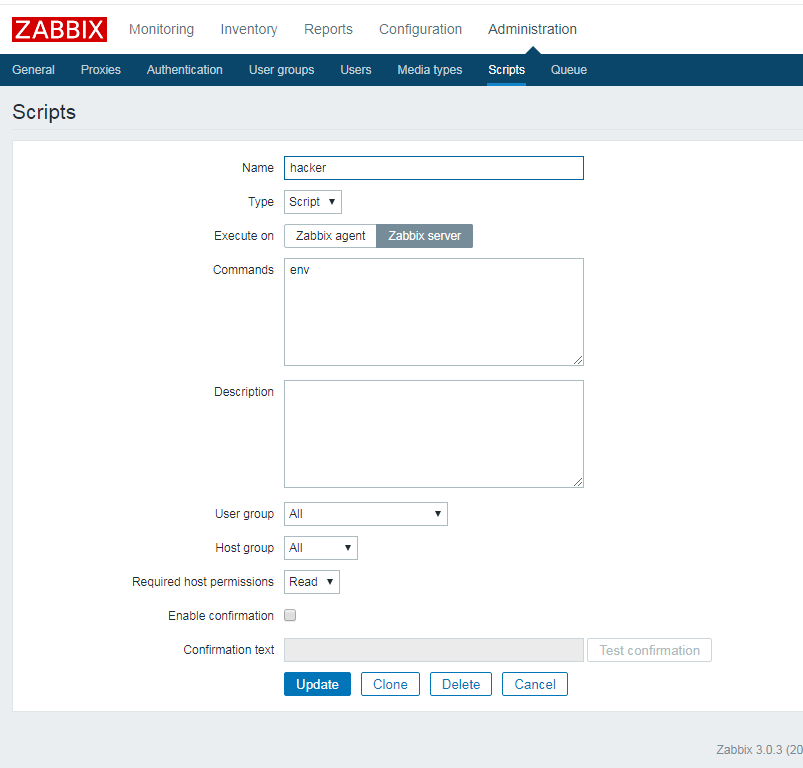803x768 pixels.
Task: Go to the Proxies submenu
Action: (101, 70)
